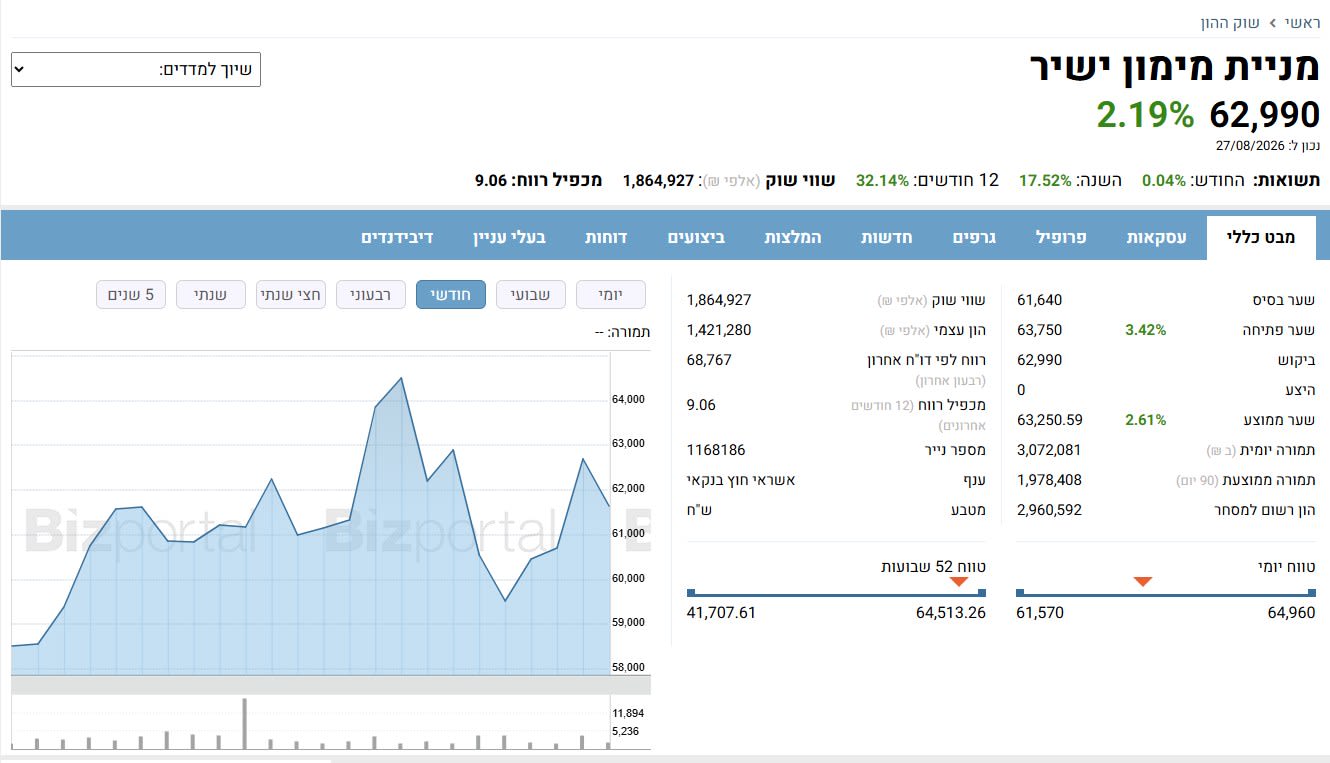Click the security number '1168186'
The height and width of the screenshot is (763, 1330).
tap(716, 450)
